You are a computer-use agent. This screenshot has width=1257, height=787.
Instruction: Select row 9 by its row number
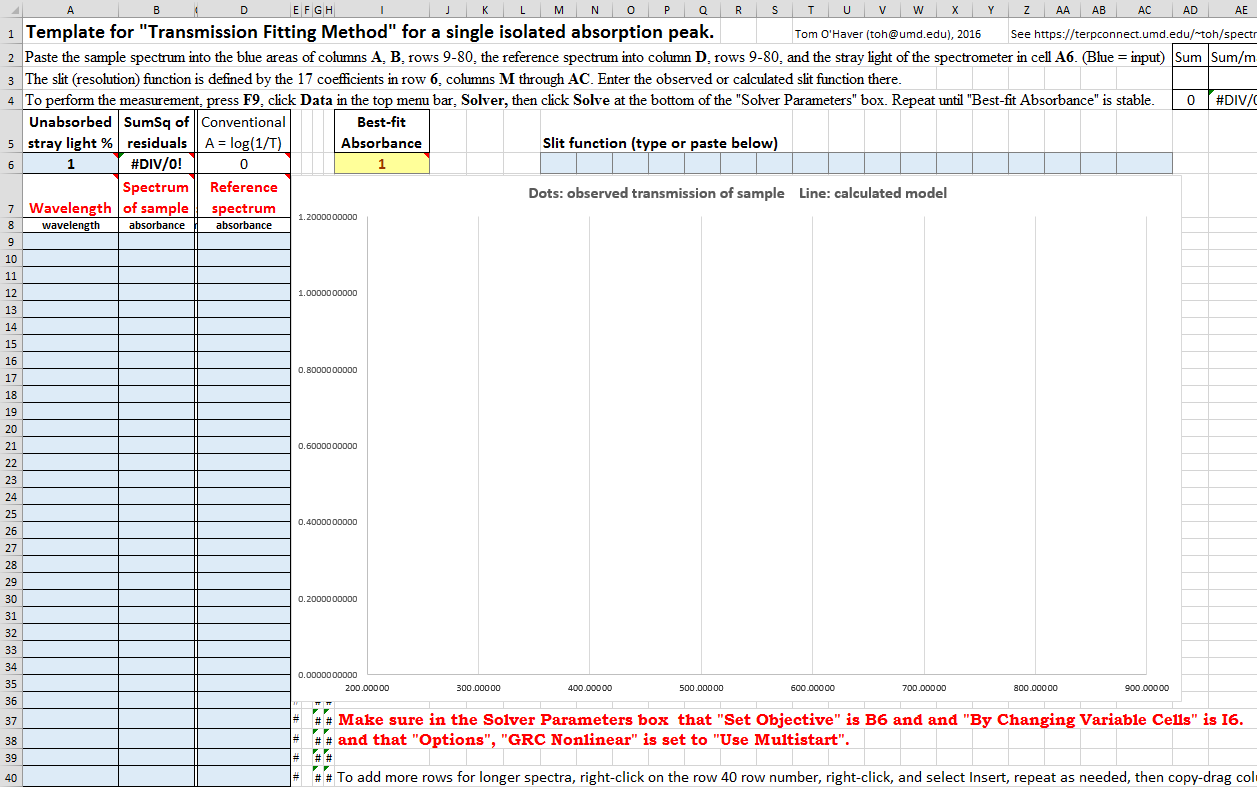coord(10,242)
